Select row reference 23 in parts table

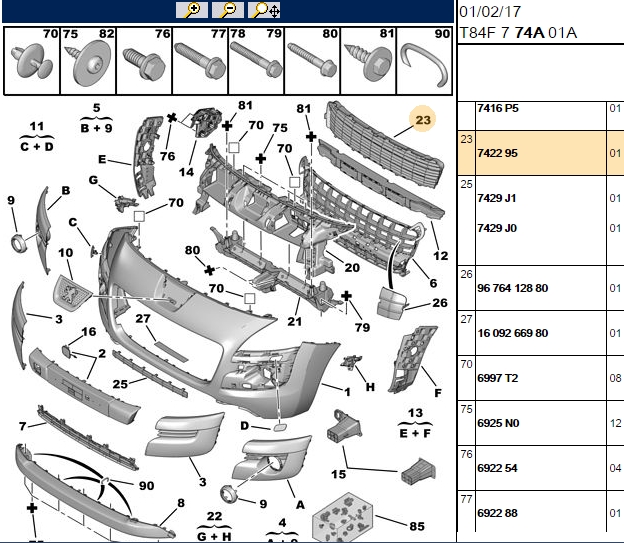466,139
